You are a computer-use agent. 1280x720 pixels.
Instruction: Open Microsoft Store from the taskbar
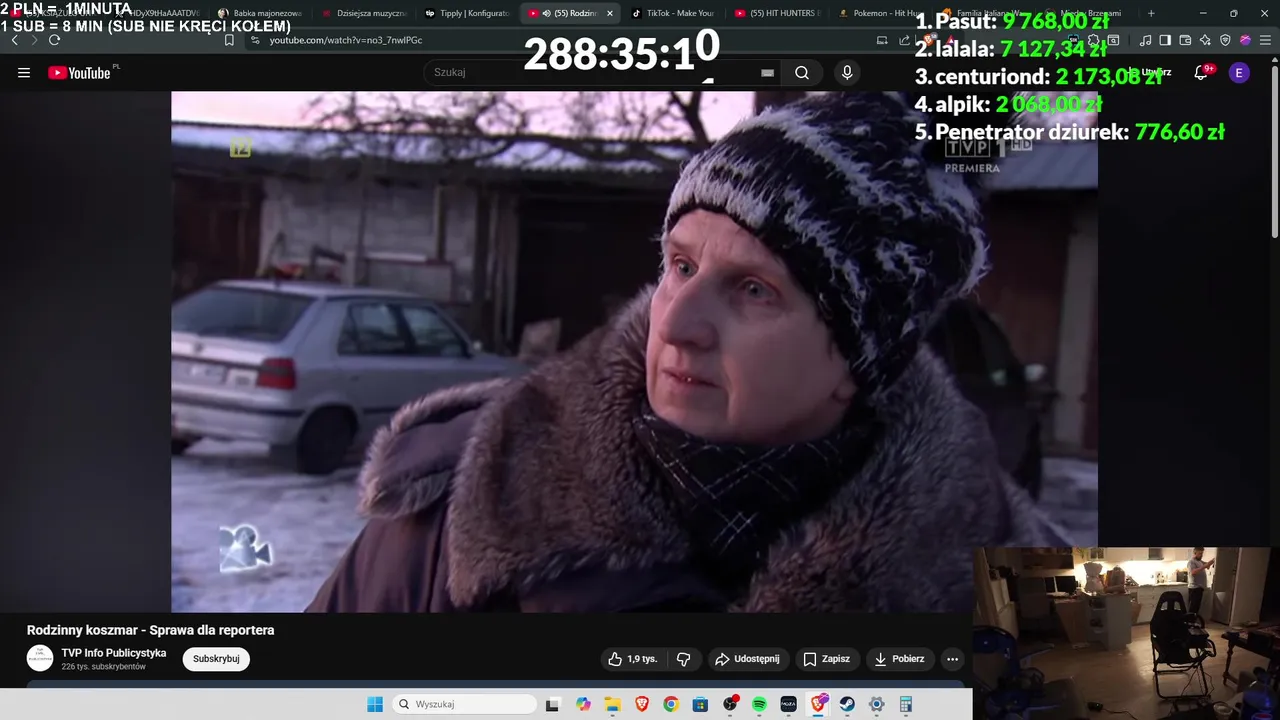click(x=700, y=704)
